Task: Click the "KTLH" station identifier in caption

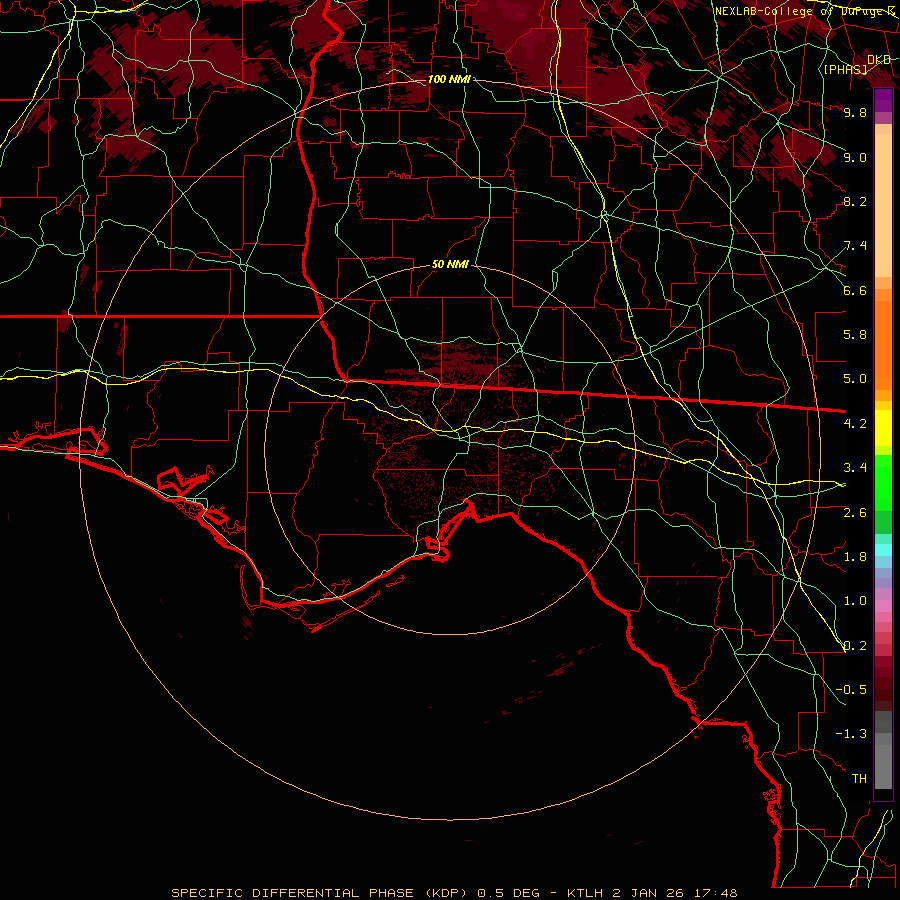Action: (584, 893)
